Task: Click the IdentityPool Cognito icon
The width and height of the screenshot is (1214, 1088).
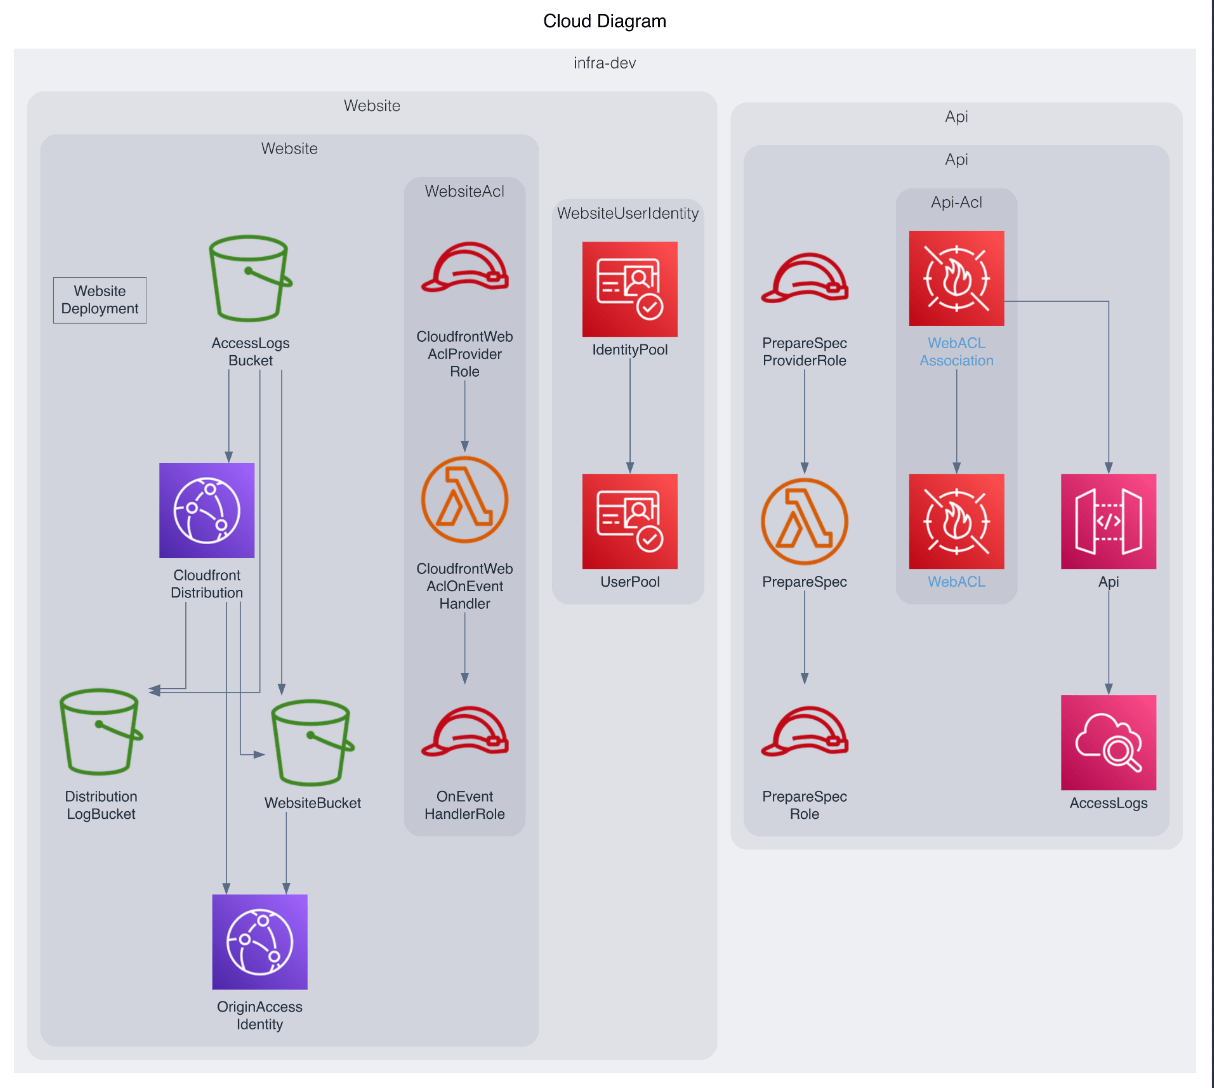Action: pyautogui.click(x=629, y=289)
